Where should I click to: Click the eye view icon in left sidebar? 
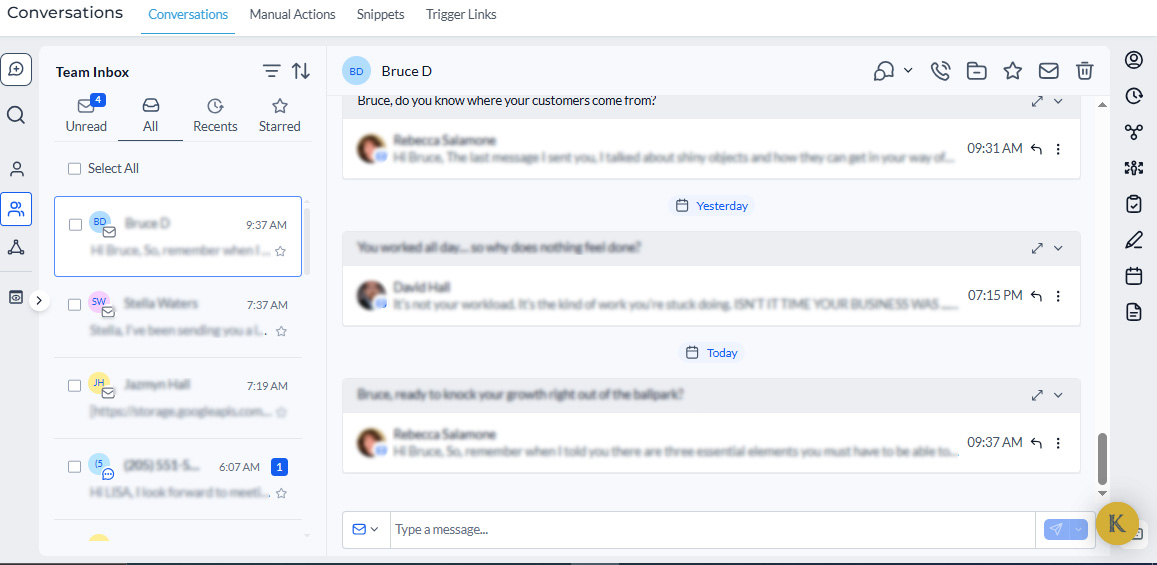pos(16,297)
